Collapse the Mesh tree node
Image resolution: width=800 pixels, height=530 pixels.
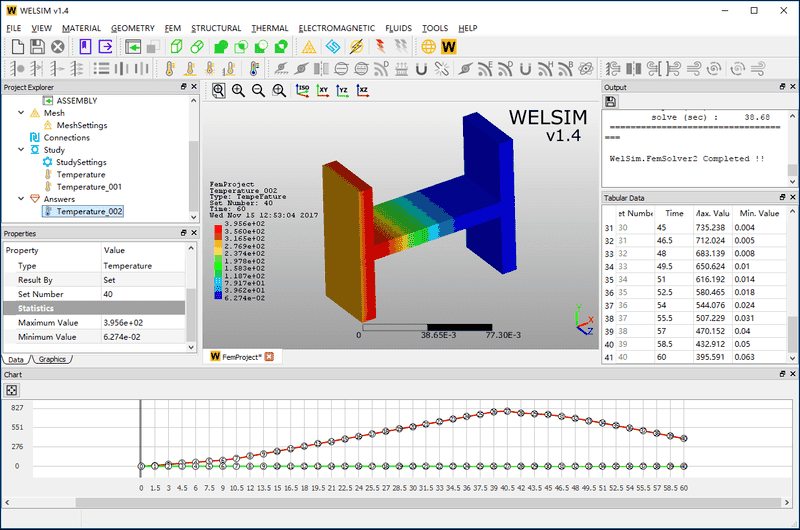tap(20, 114)
